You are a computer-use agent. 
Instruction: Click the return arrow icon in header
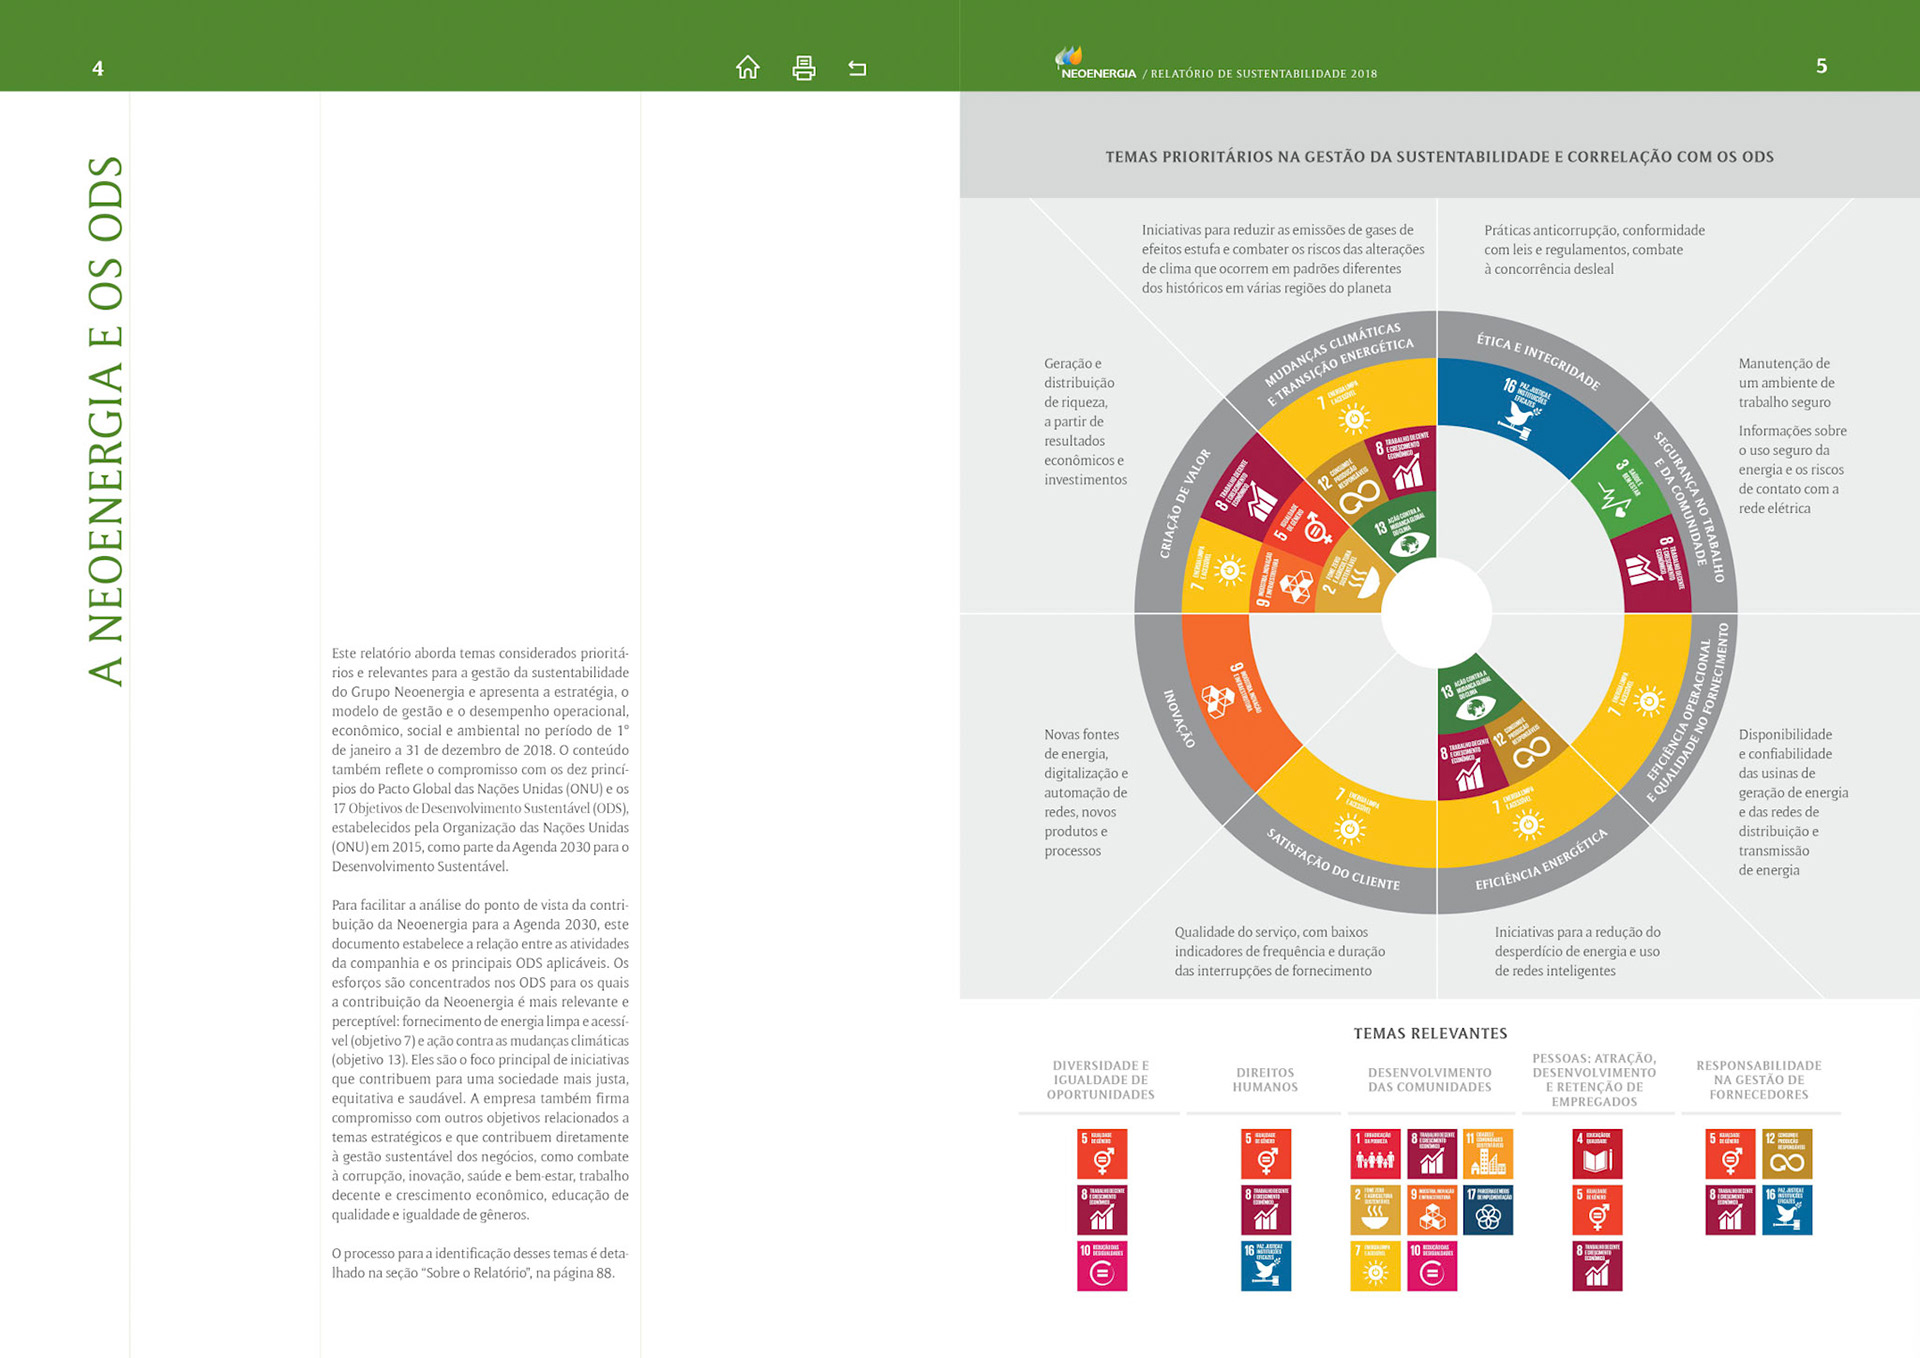[857, 68]
